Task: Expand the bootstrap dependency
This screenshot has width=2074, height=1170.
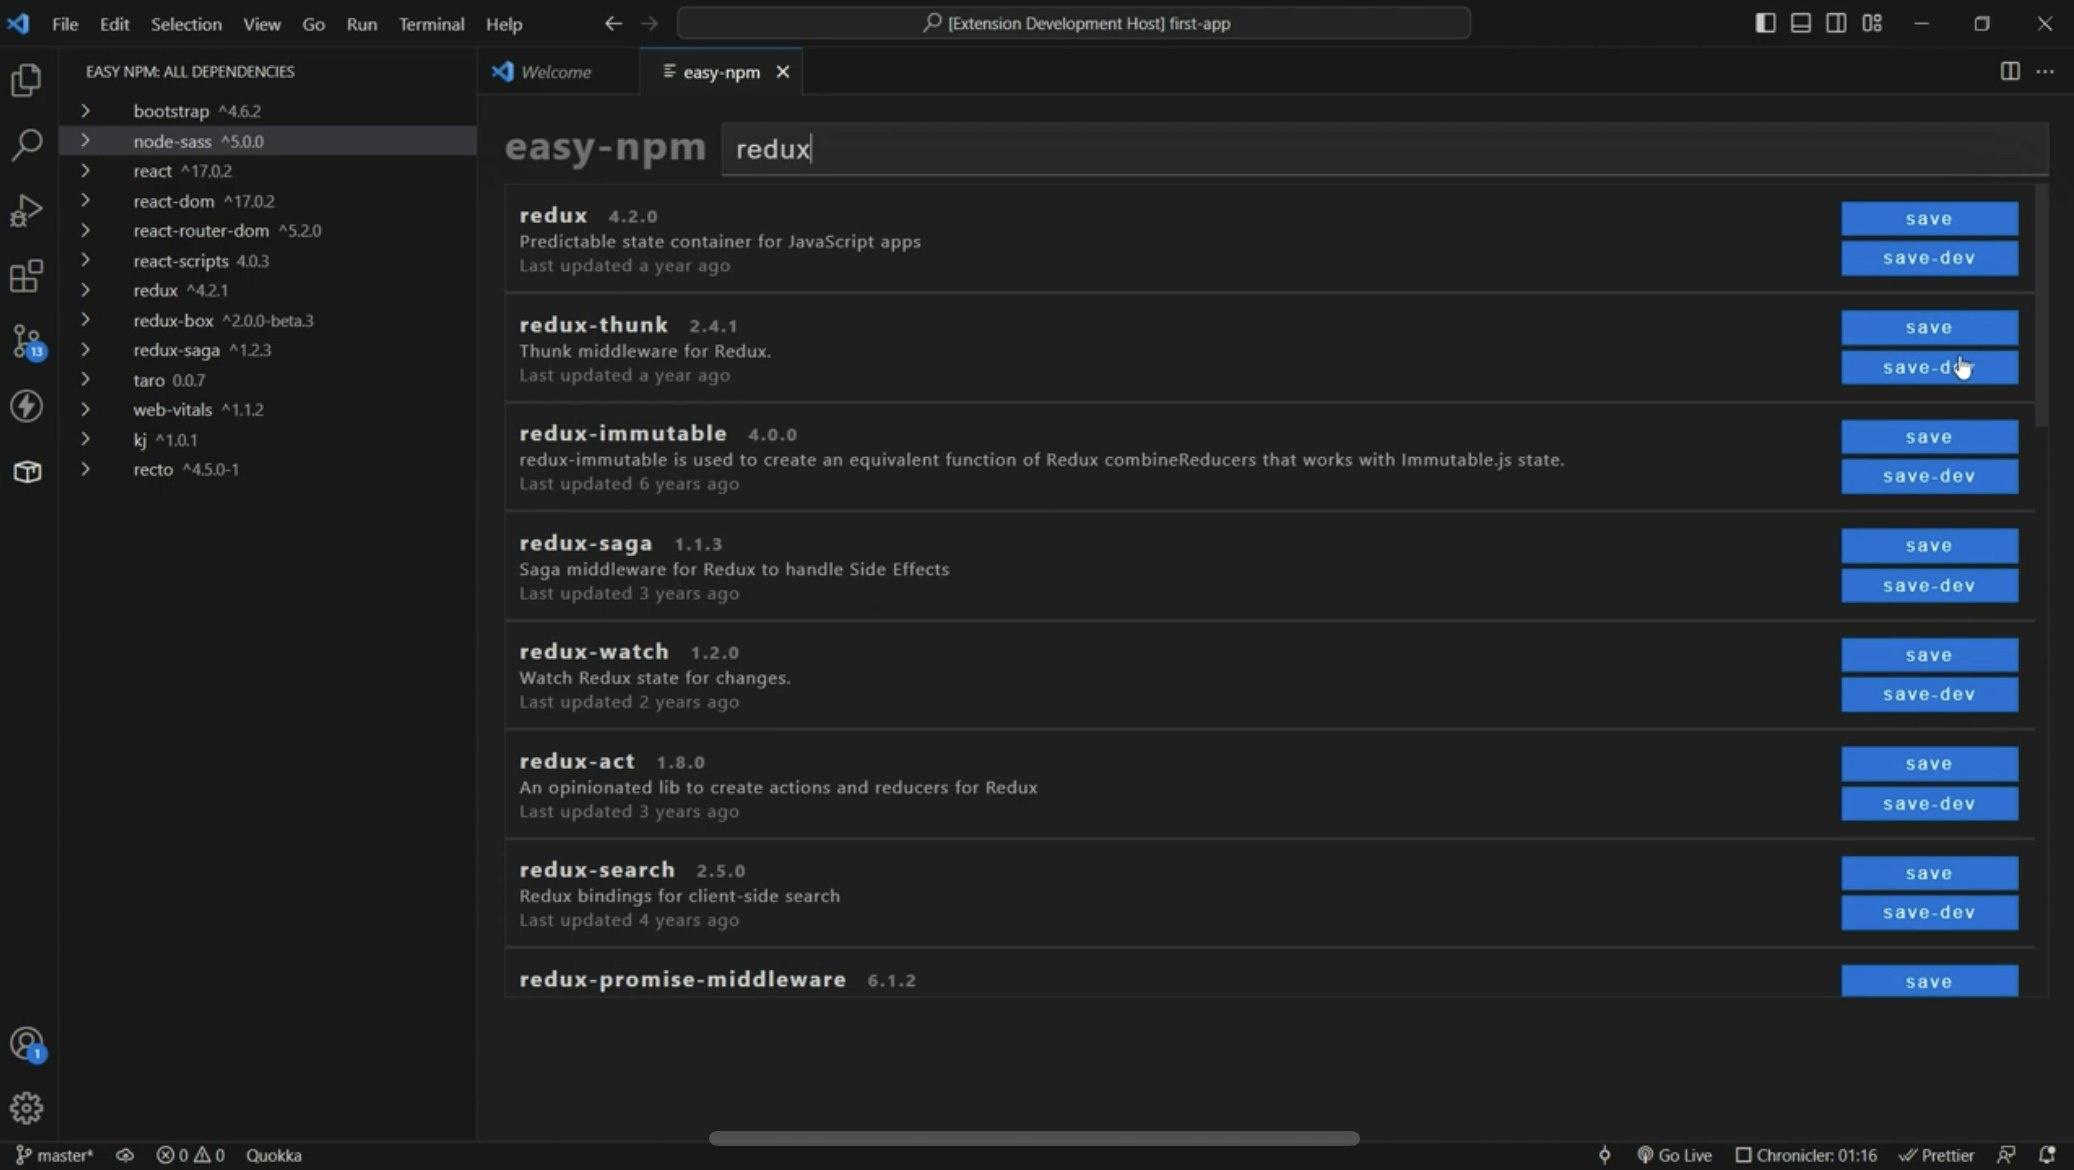Action: [x=85, y=111]
